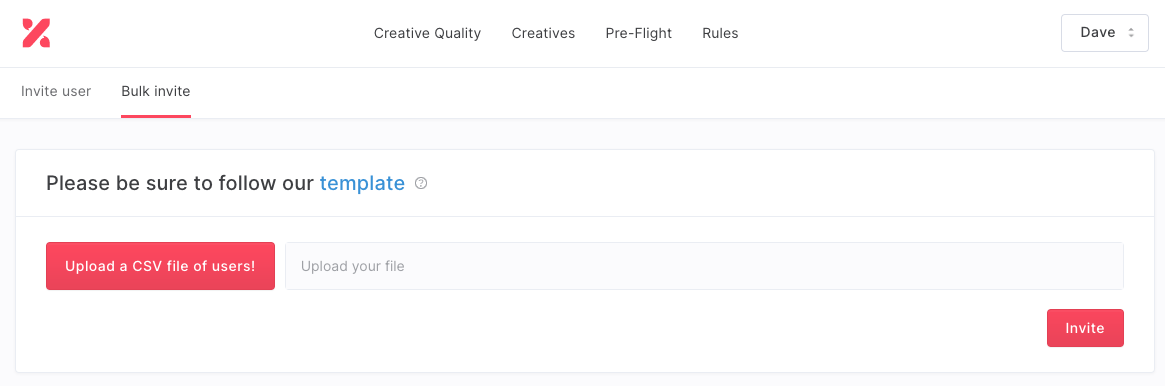Open the template link

pyautogui.click(x=362, y=183)
